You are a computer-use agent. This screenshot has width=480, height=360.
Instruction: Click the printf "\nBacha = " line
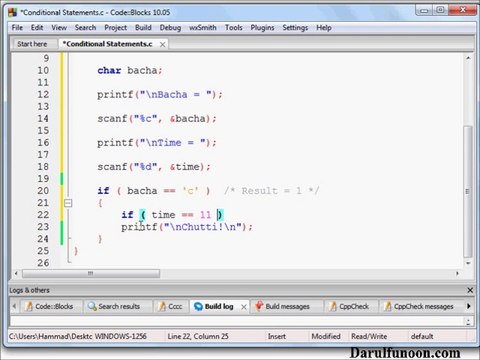click(x=160, y=95)
